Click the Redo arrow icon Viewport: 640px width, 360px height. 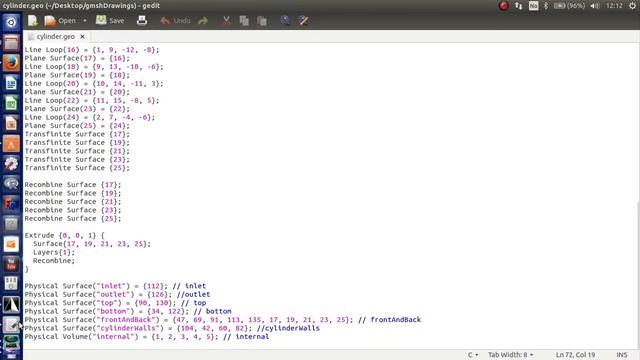203,20
